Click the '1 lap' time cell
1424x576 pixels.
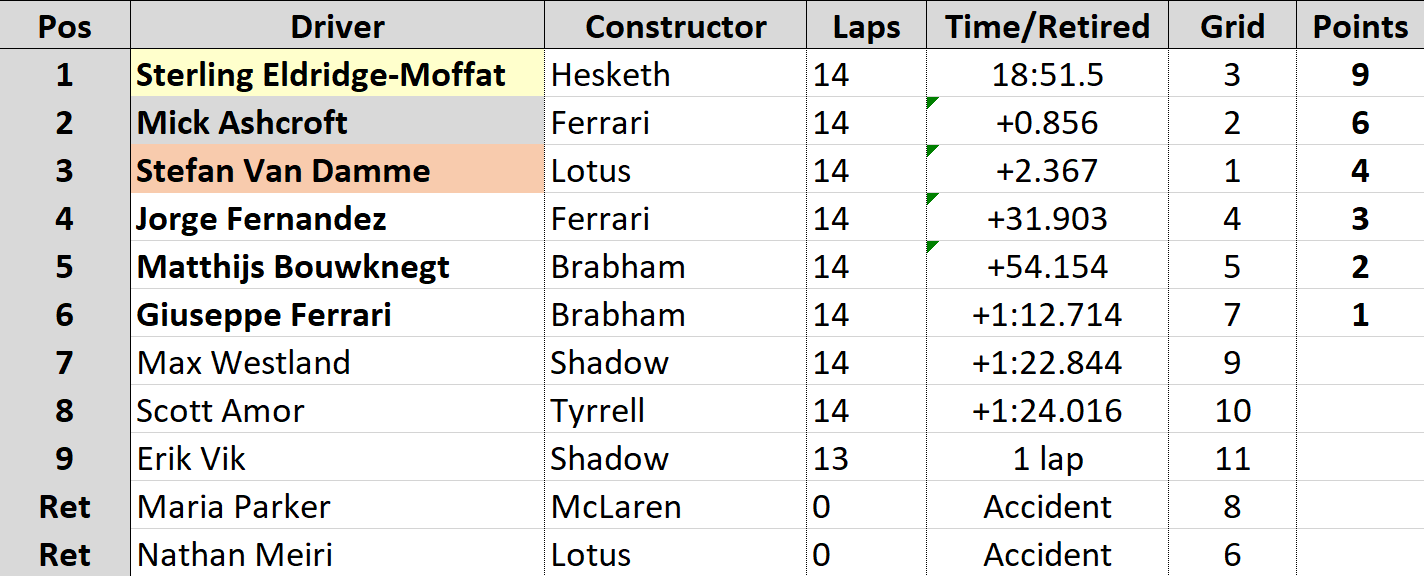(1047, 459)
